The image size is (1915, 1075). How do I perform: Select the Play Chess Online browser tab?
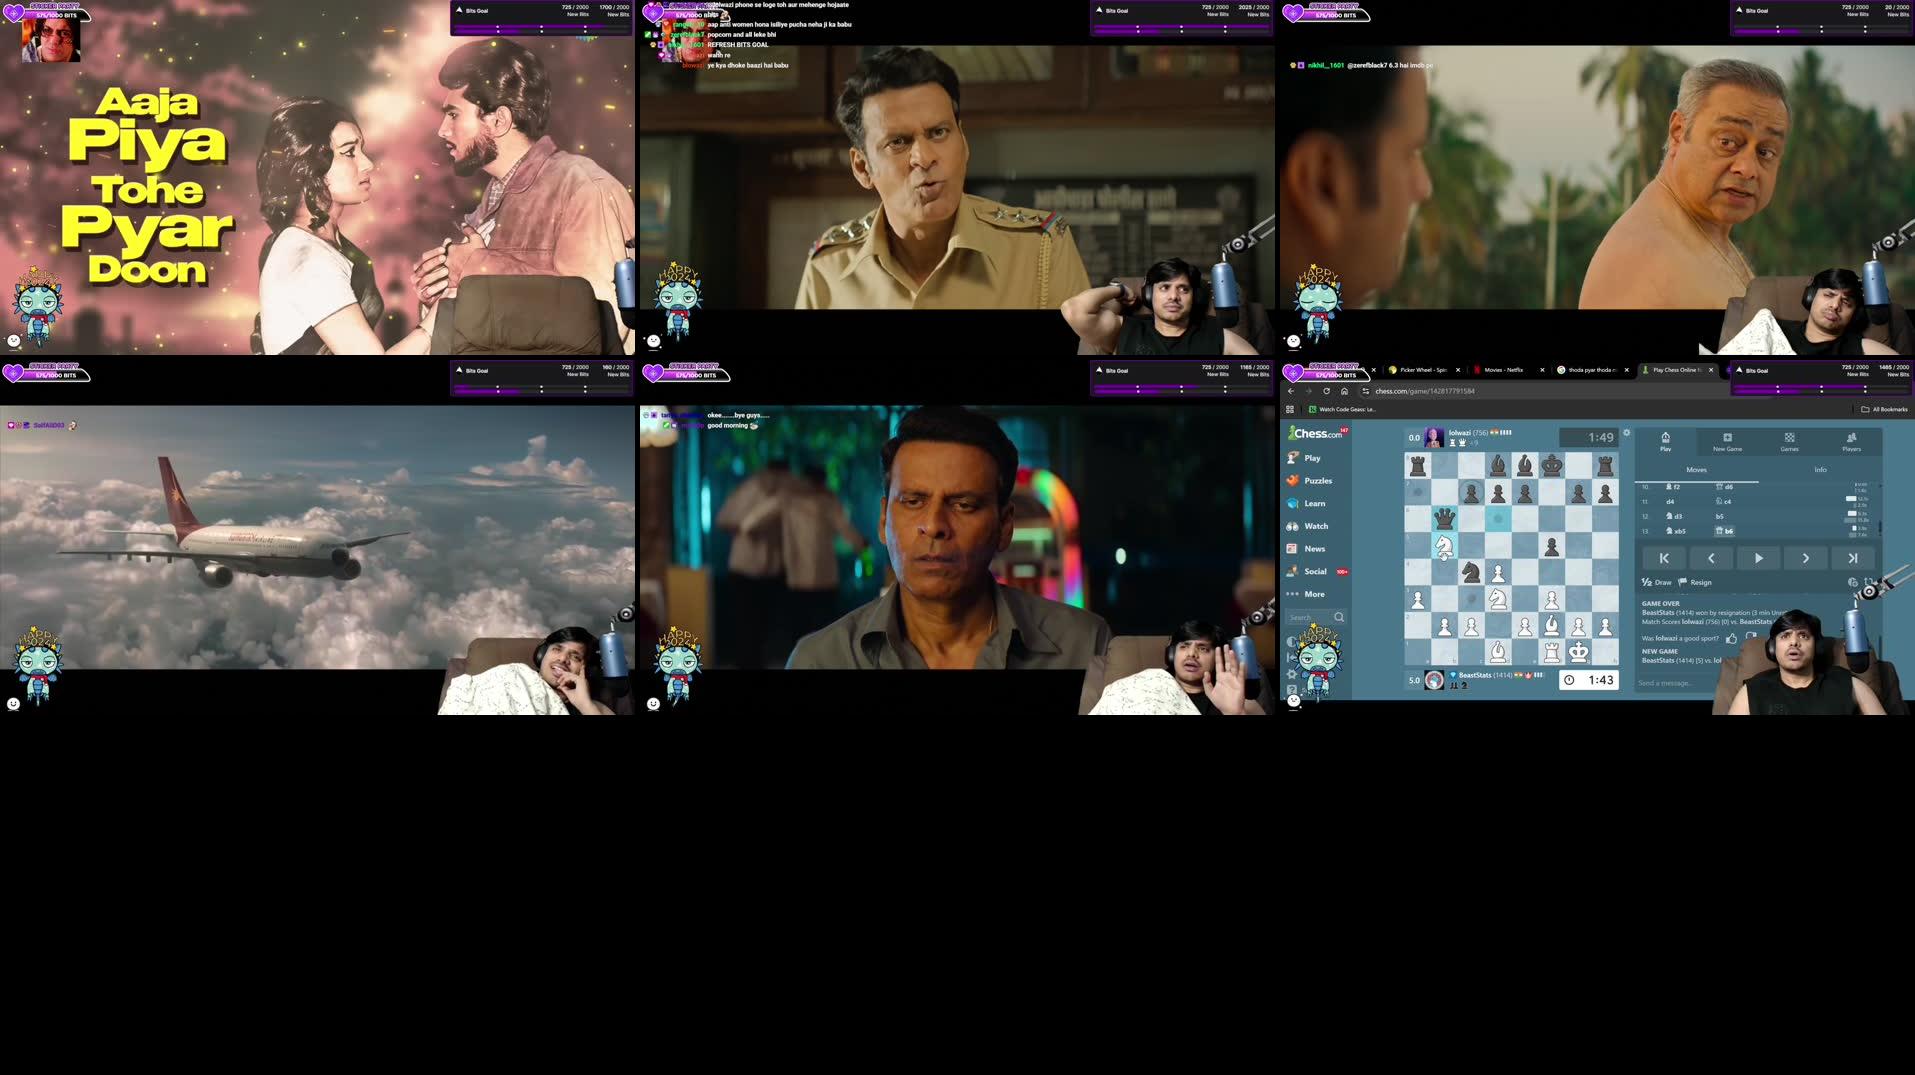(1676, 370)
